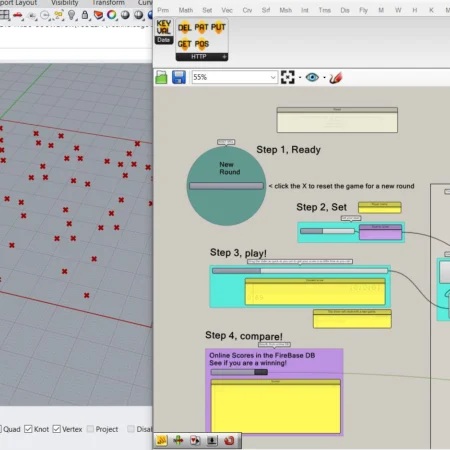The width and height of the screenshot is (450, 450).
Task: Click the Rhino four-viewport grid icon
Action: (x=5, y=15)
